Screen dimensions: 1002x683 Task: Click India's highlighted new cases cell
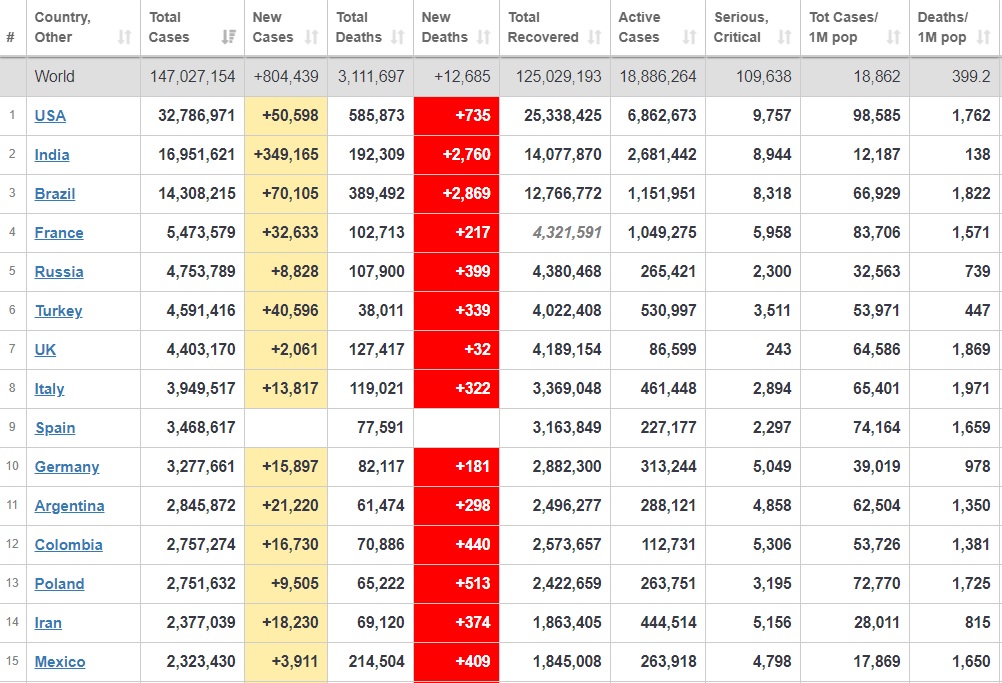[286, 155]
